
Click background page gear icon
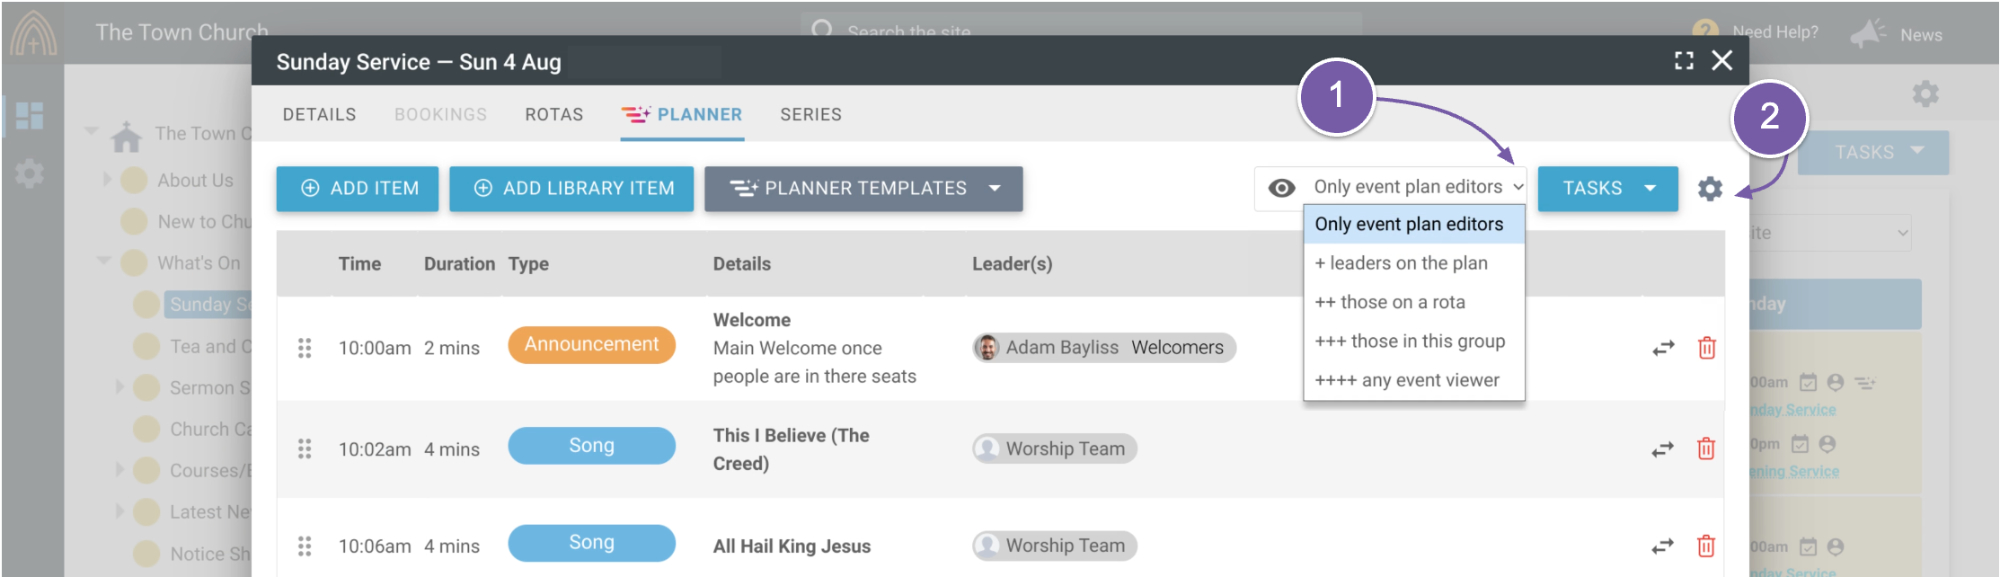1925,94
